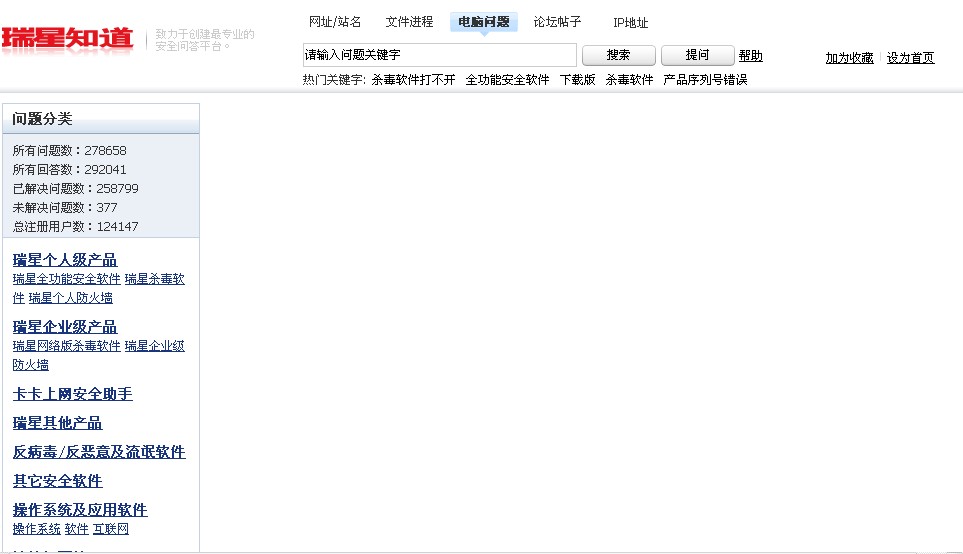Open the 瑞星企业级产品 category

pyautogui.click(x=65, y=327)
